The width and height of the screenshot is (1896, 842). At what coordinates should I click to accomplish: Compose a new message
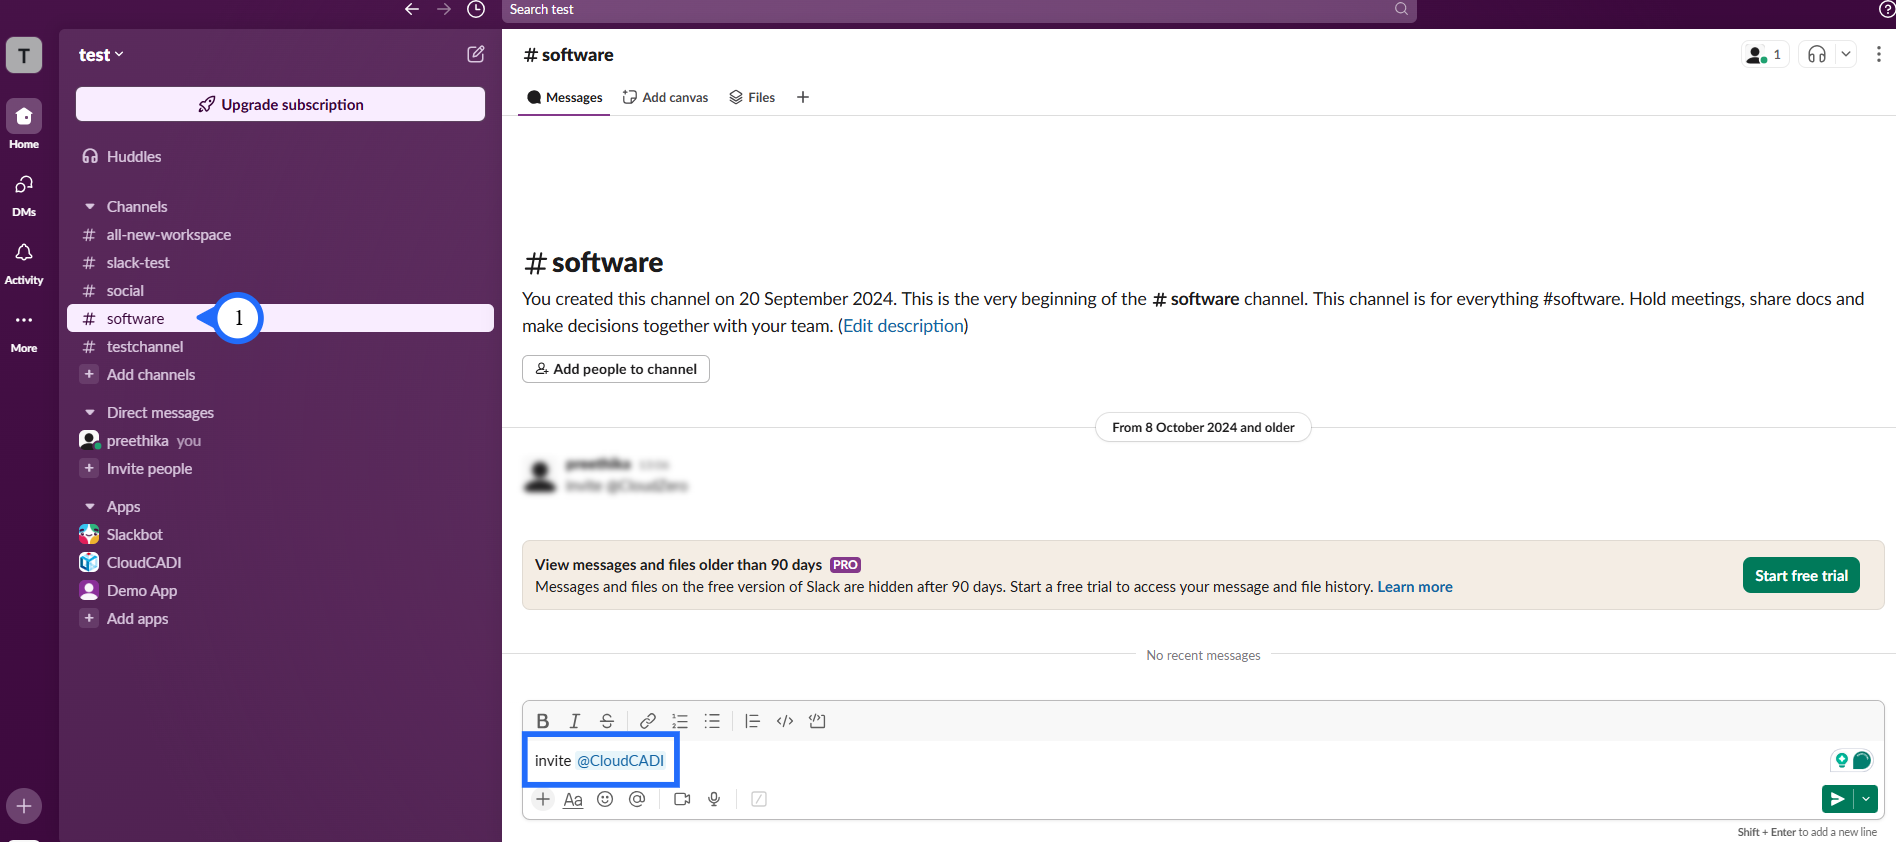(x=476, y=55)
